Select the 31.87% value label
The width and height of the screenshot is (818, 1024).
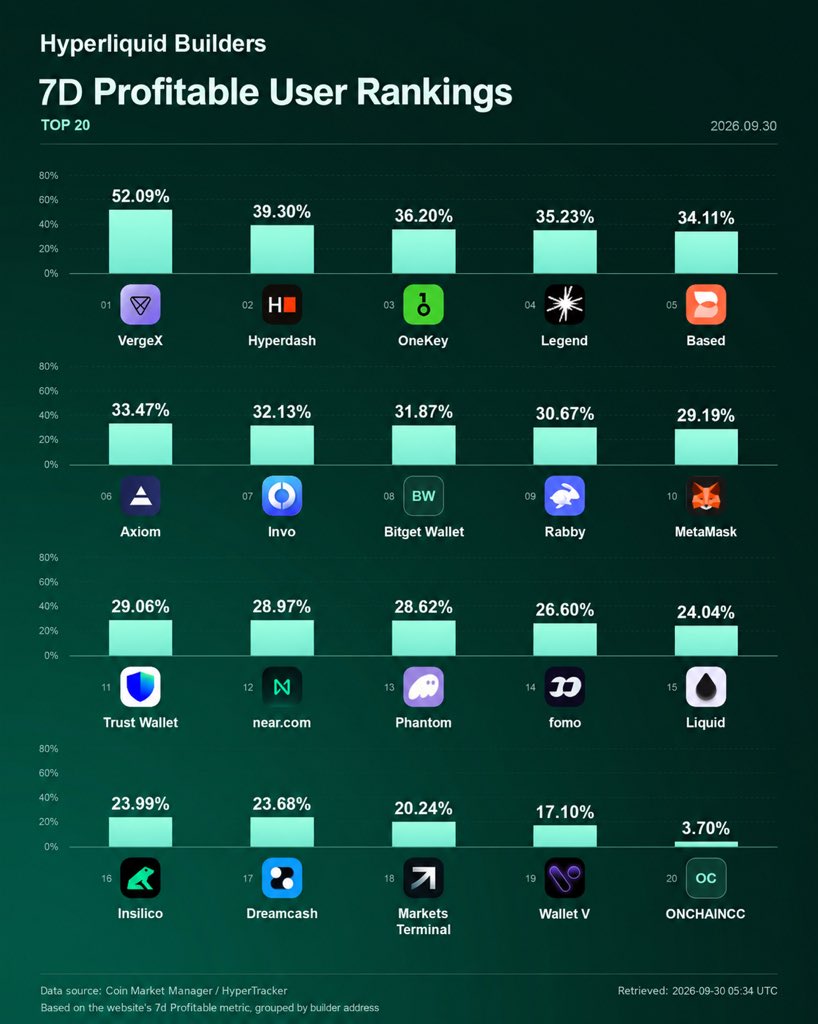424,412
